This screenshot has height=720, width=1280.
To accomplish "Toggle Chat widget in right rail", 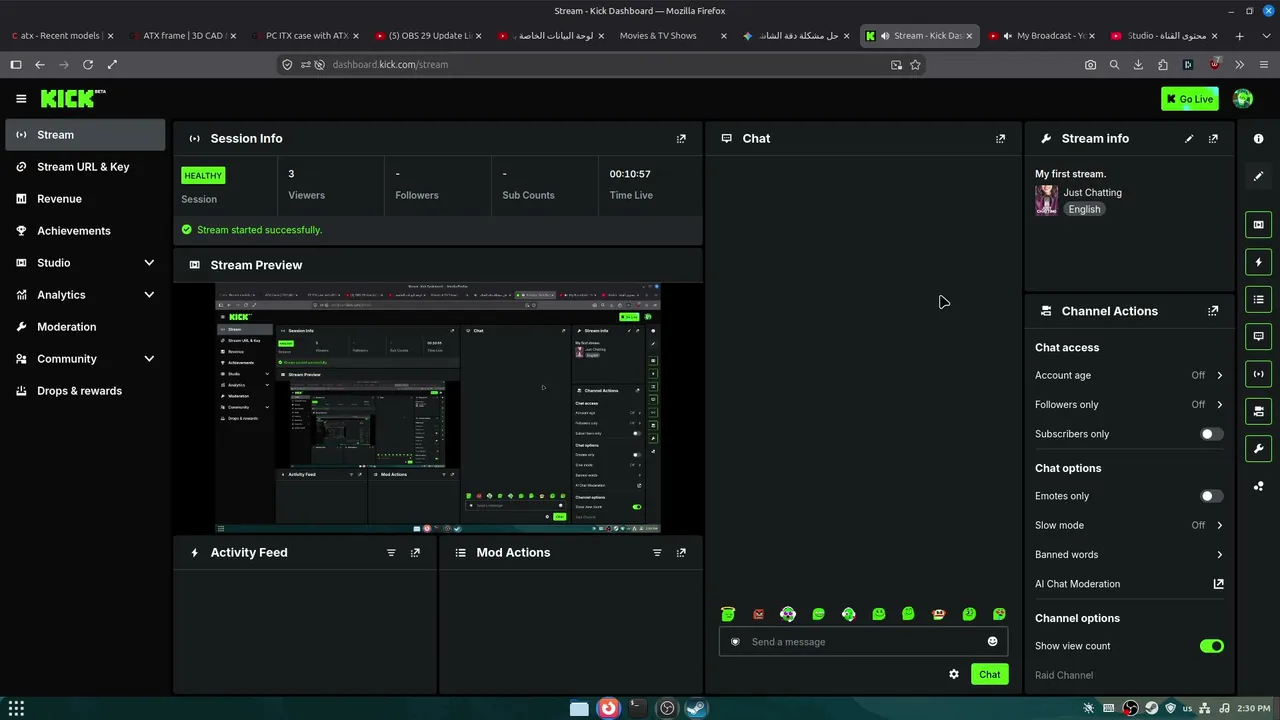I will point(1259,337).
